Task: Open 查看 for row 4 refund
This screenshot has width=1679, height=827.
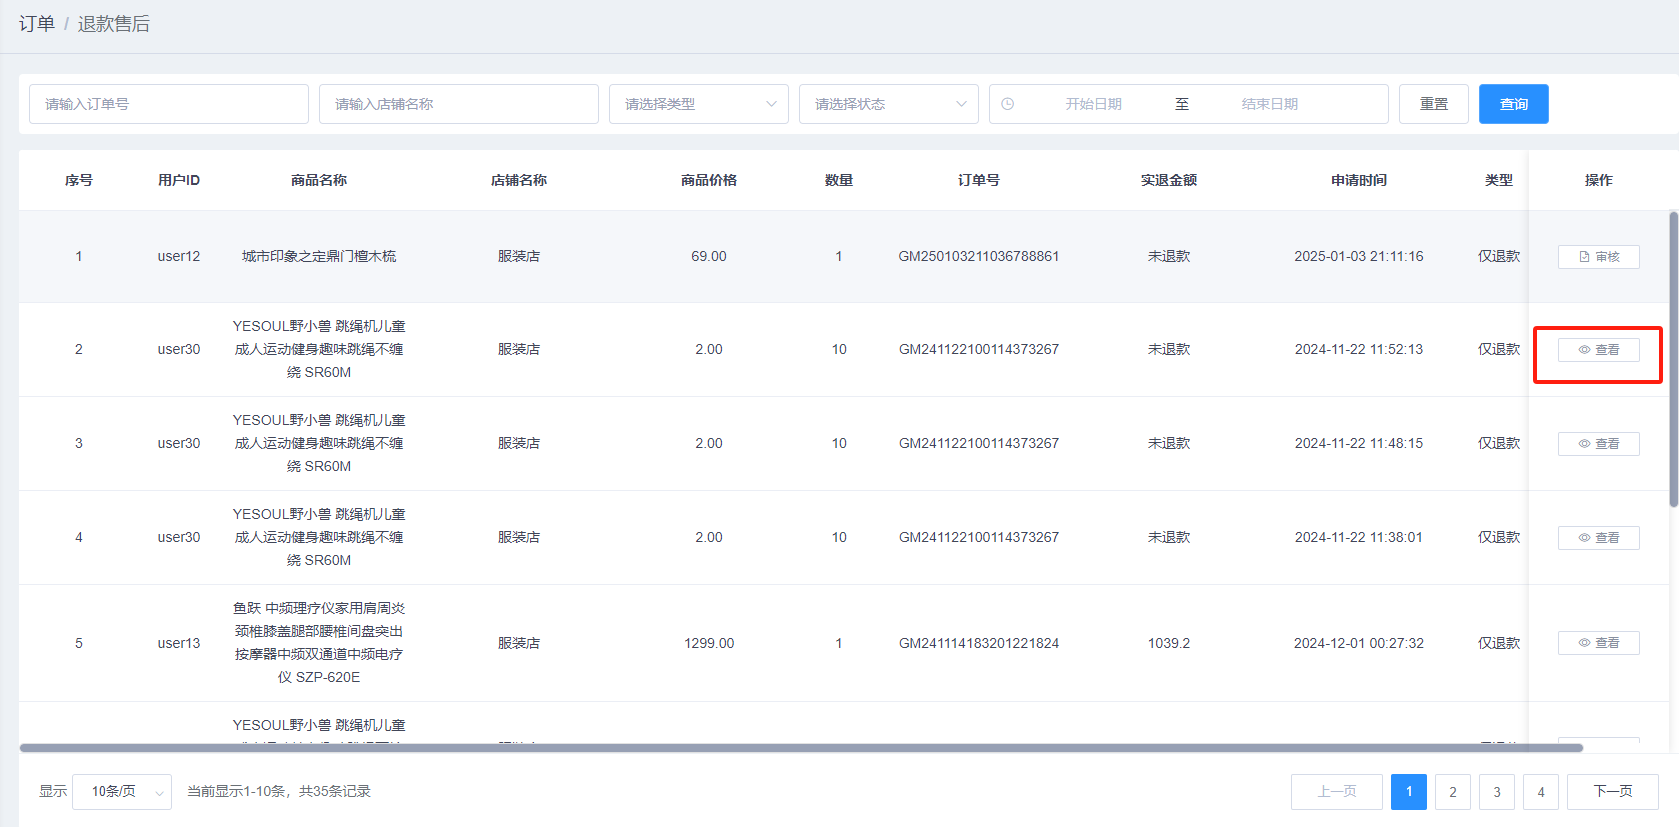Action: coord(1598,538)
